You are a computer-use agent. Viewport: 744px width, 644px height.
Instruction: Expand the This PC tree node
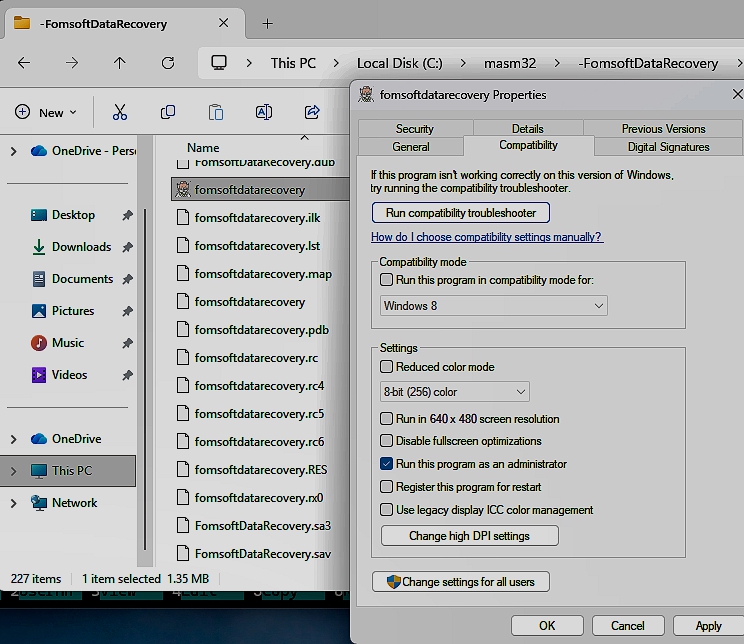coord(13,471)
